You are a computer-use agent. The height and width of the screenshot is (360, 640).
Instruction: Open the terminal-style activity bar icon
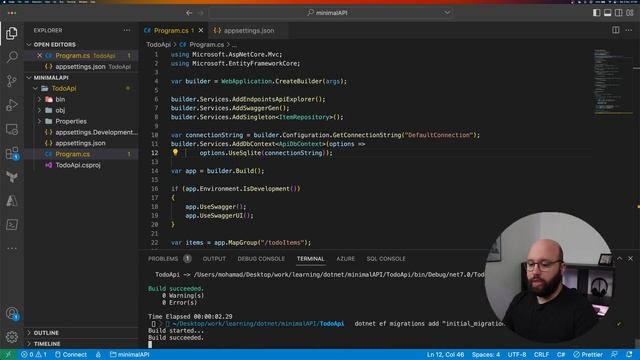(12, 224)
